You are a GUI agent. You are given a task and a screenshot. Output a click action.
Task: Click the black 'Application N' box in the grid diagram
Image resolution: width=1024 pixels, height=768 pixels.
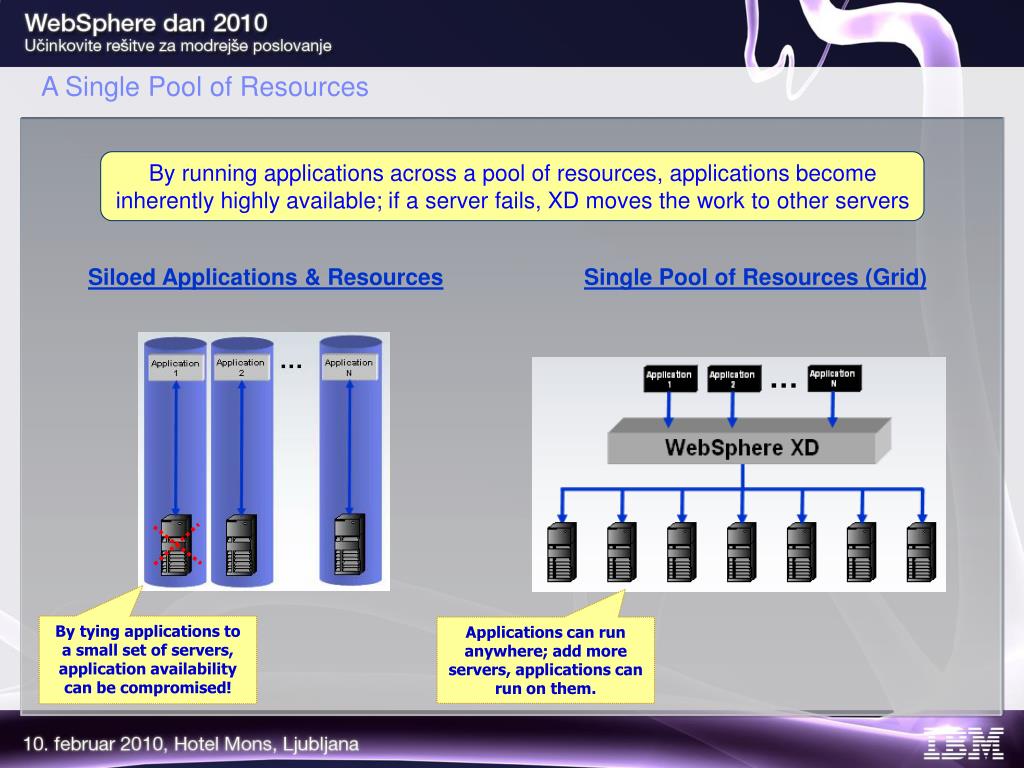coord(833,378)
